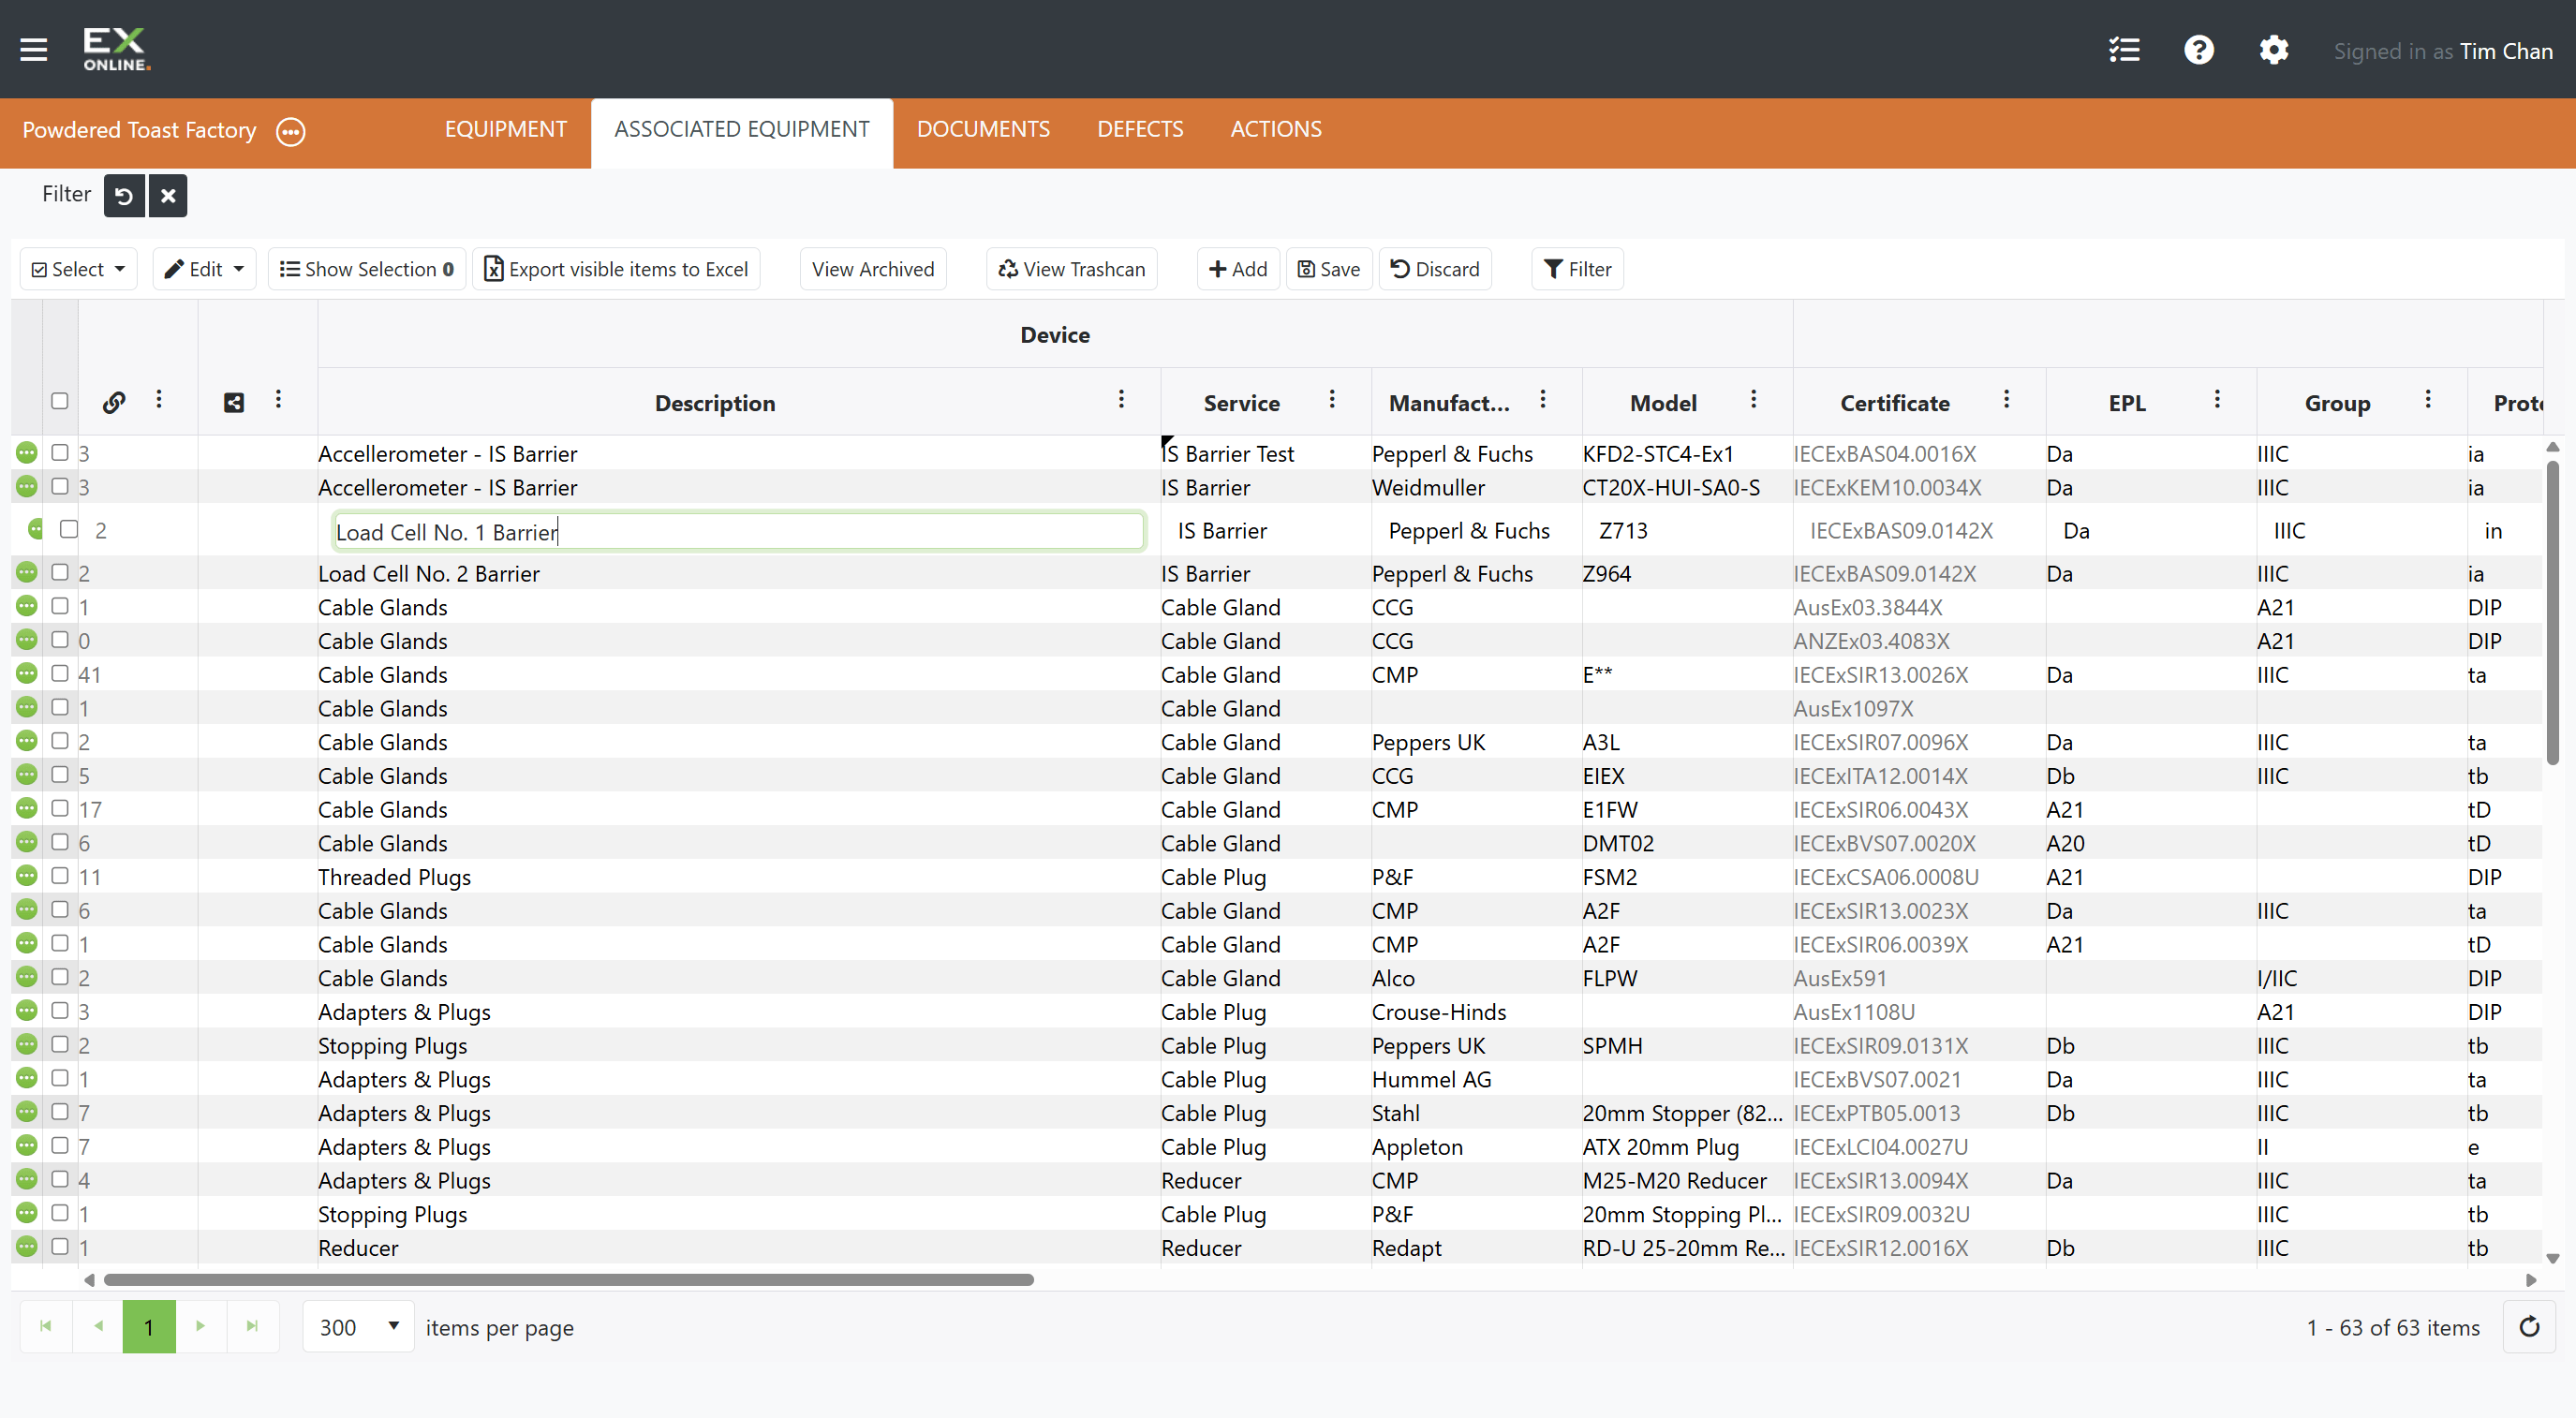
Task: Click the link column header icon
Action: pos(114,402)
